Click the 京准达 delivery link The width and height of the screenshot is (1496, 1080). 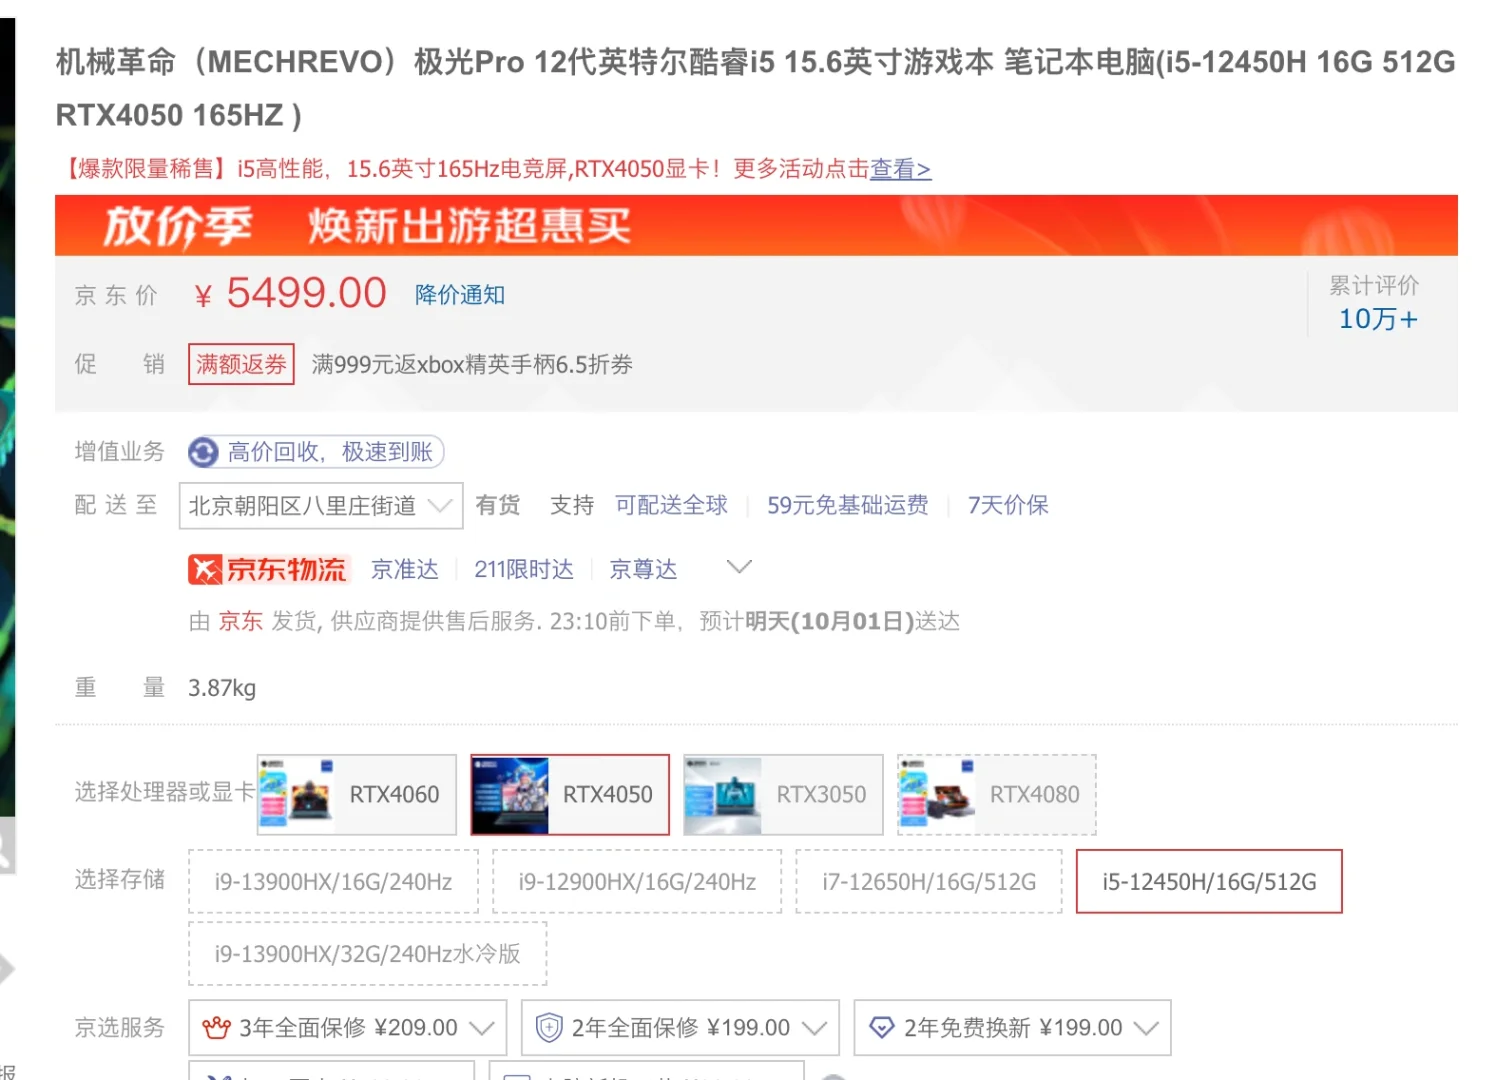[405, 570]
